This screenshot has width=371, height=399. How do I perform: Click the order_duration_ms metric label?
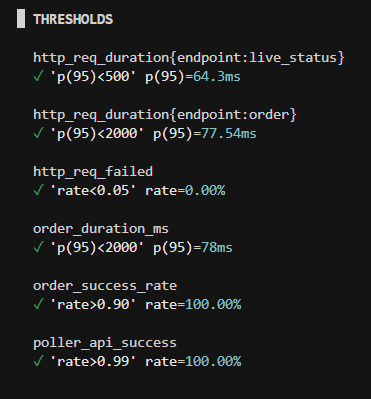[x=101, y=229]
